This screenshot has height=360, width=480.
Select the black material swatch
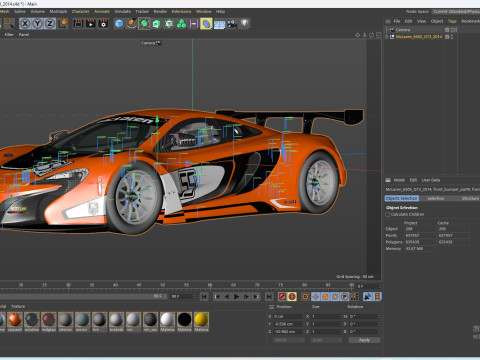point(184,320)
